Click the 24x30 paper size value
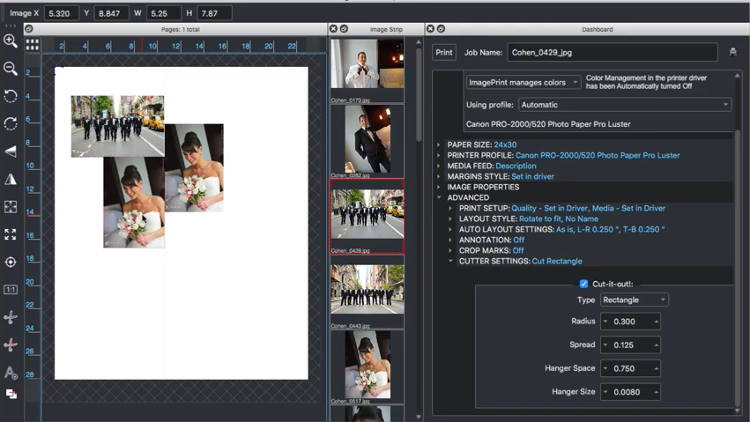Screen dimensions: 750x422 pyautogui.click(x=505, y=144)
